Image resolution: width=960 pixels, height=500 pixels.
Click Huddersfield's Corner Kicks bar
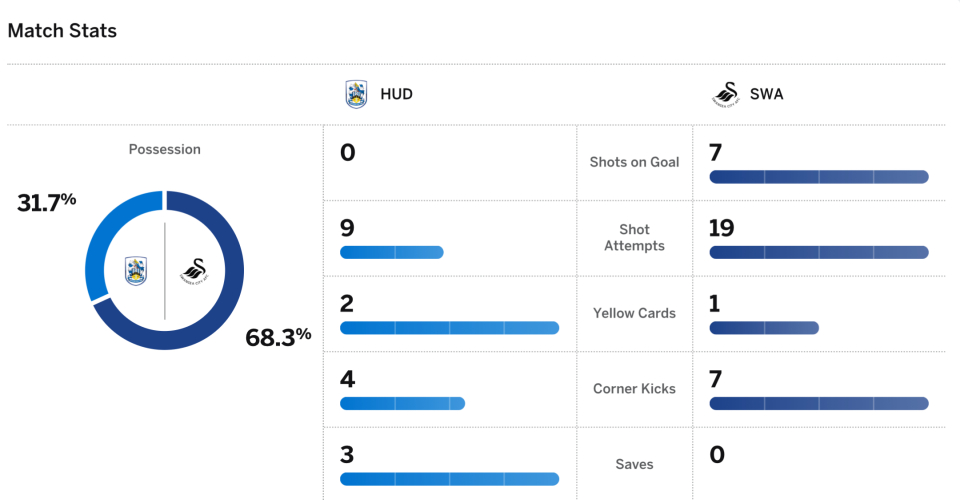402,403
